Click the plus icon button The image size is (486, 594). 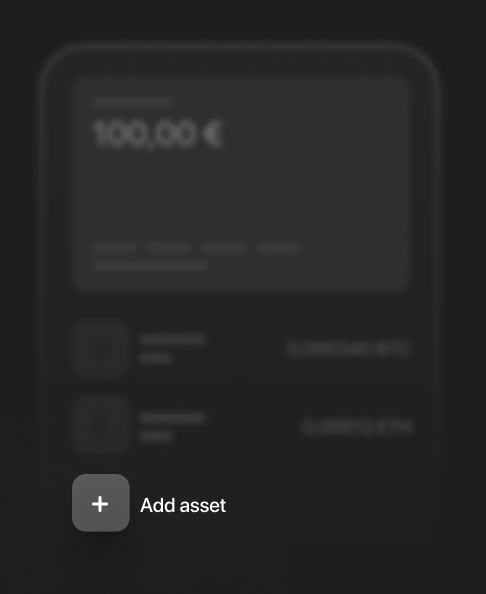tap(101, 503)
